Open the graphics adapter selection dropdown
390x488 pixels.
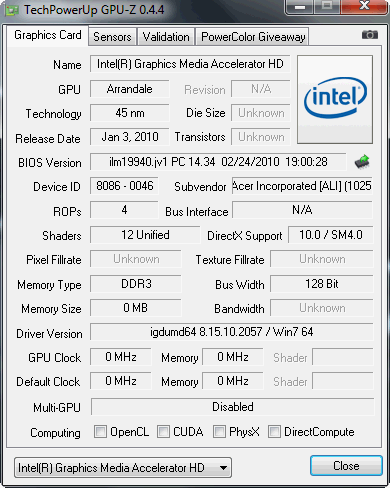tap(123, 467)
